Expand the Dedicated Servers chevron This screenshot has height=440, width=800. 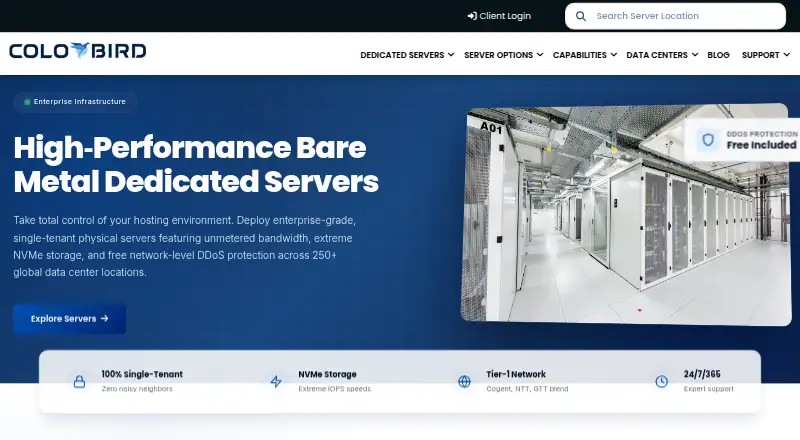[x=451, y=55]
